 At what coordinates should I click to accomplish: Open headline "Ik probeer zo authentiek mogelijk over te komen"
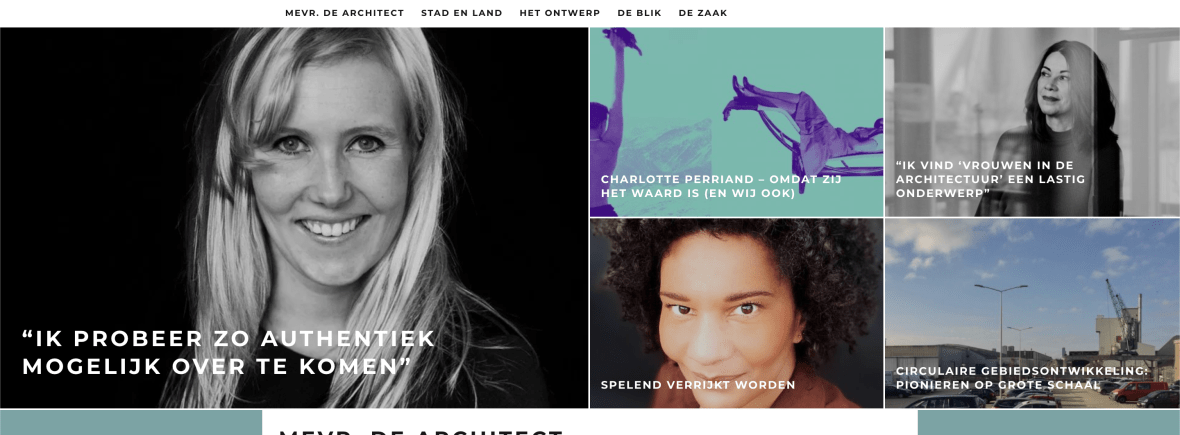point(229,352)
